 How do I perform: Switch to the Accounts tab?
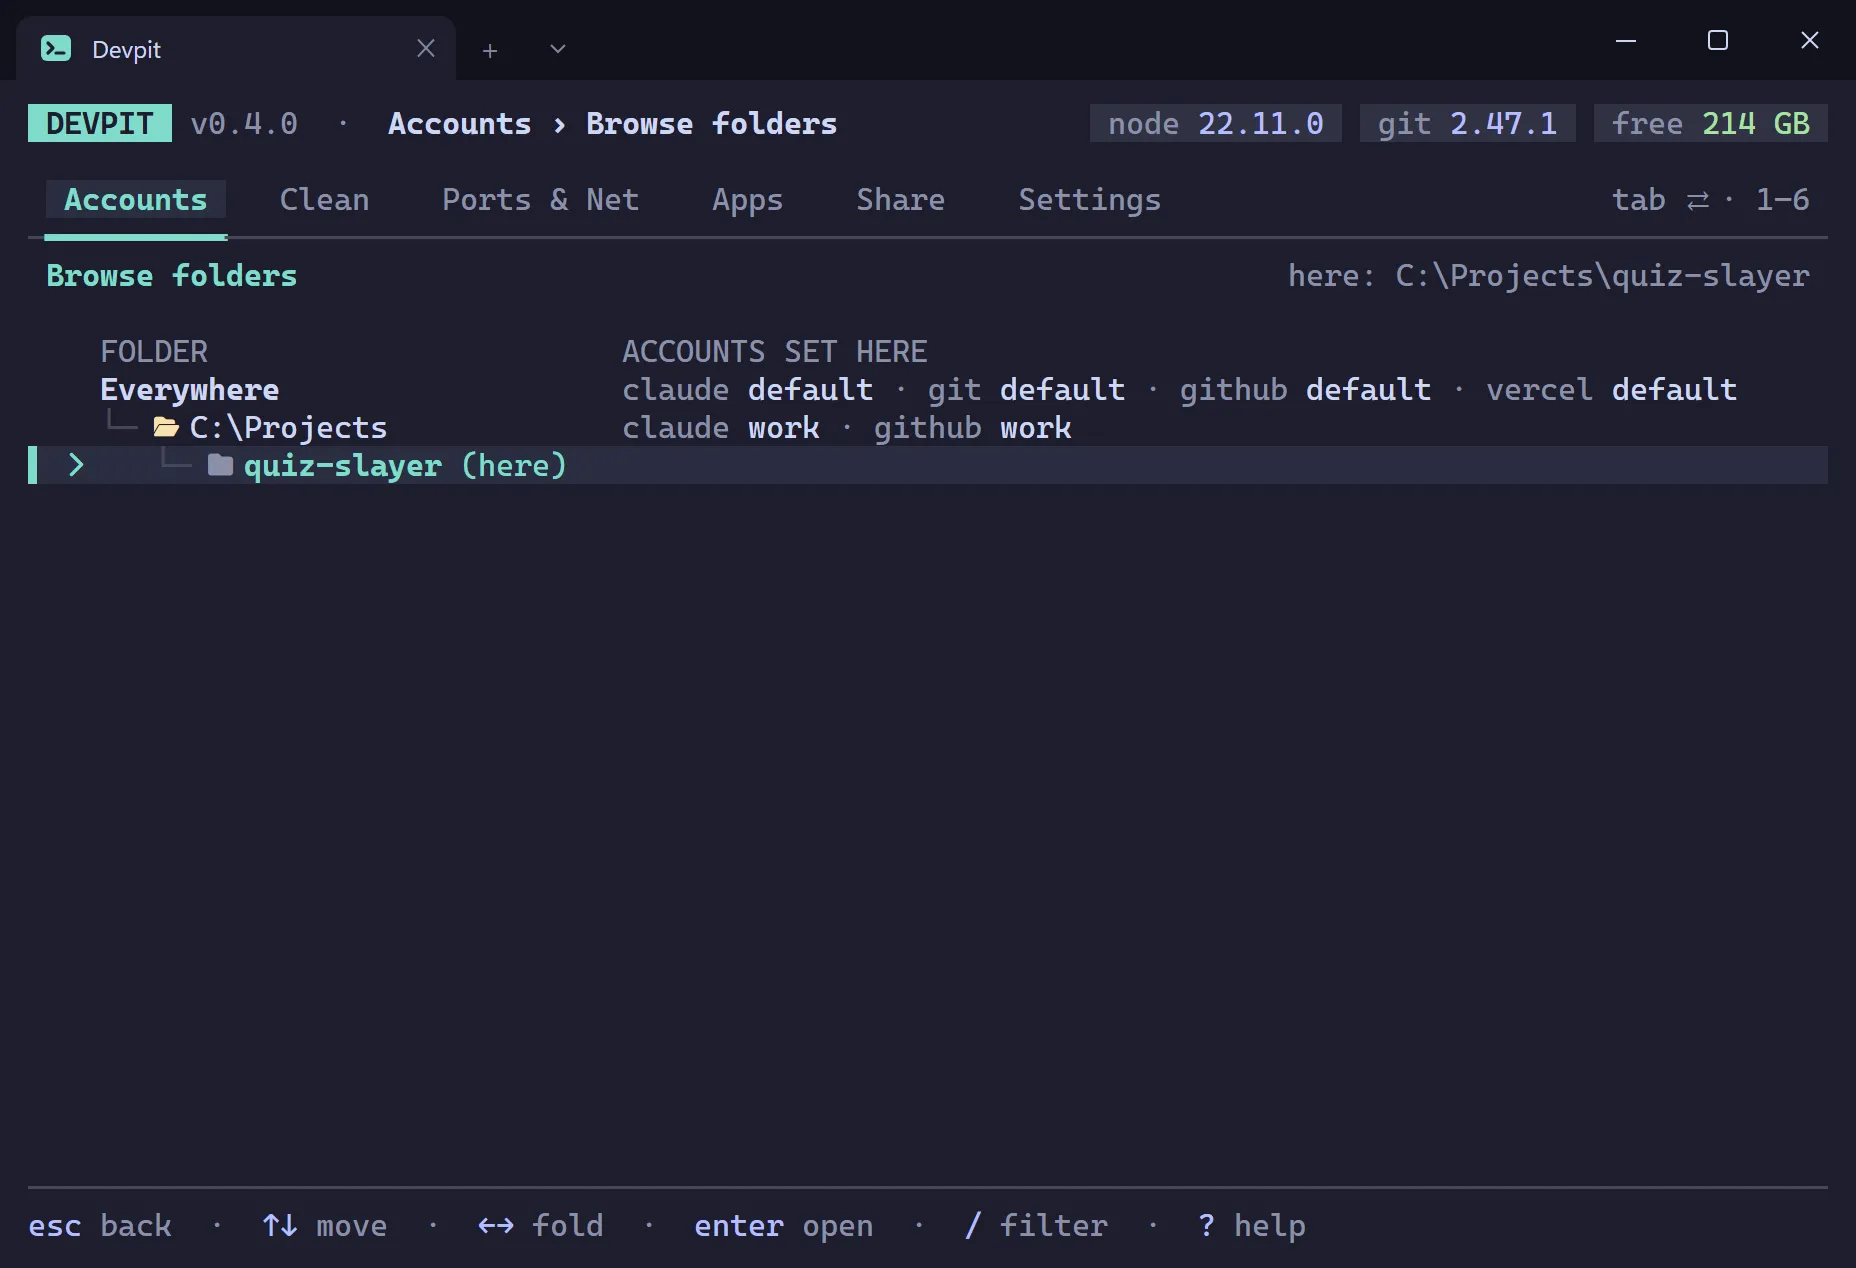pos(136,200)
